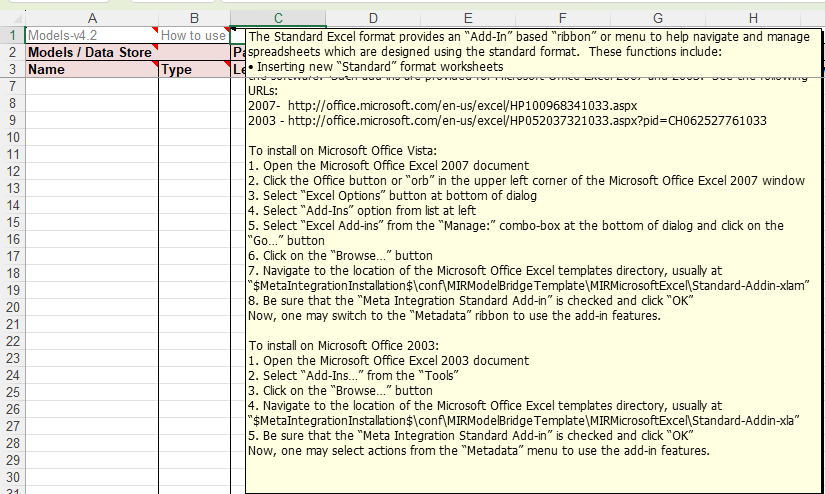Click row 30 header
The image size is (825, 494).
[x=12, y=477]
